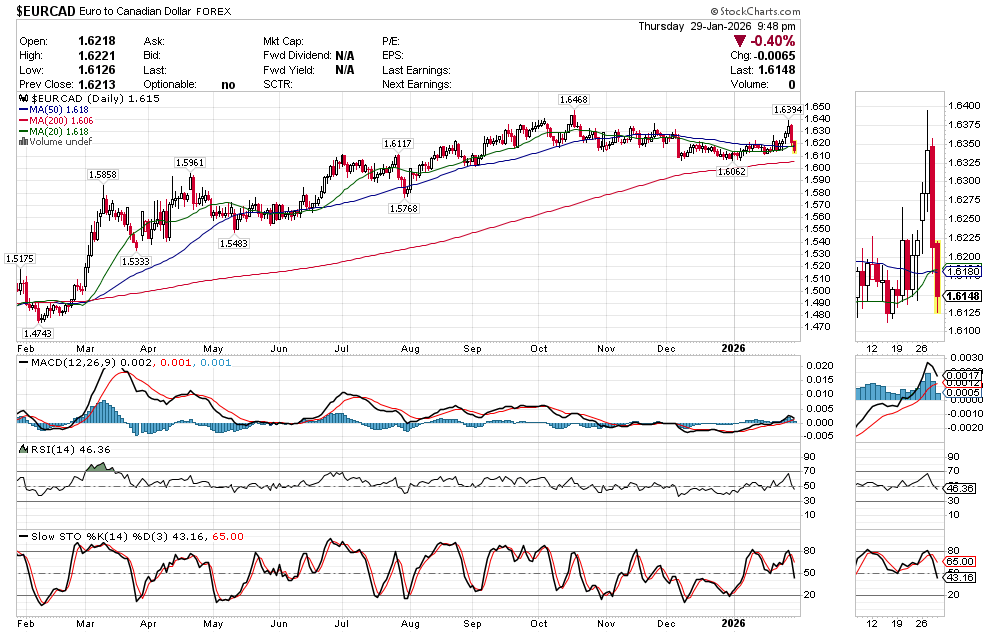Click the red MA(200) legend line marker
The width and height of the screenshot is (1000, 633).
24,121
